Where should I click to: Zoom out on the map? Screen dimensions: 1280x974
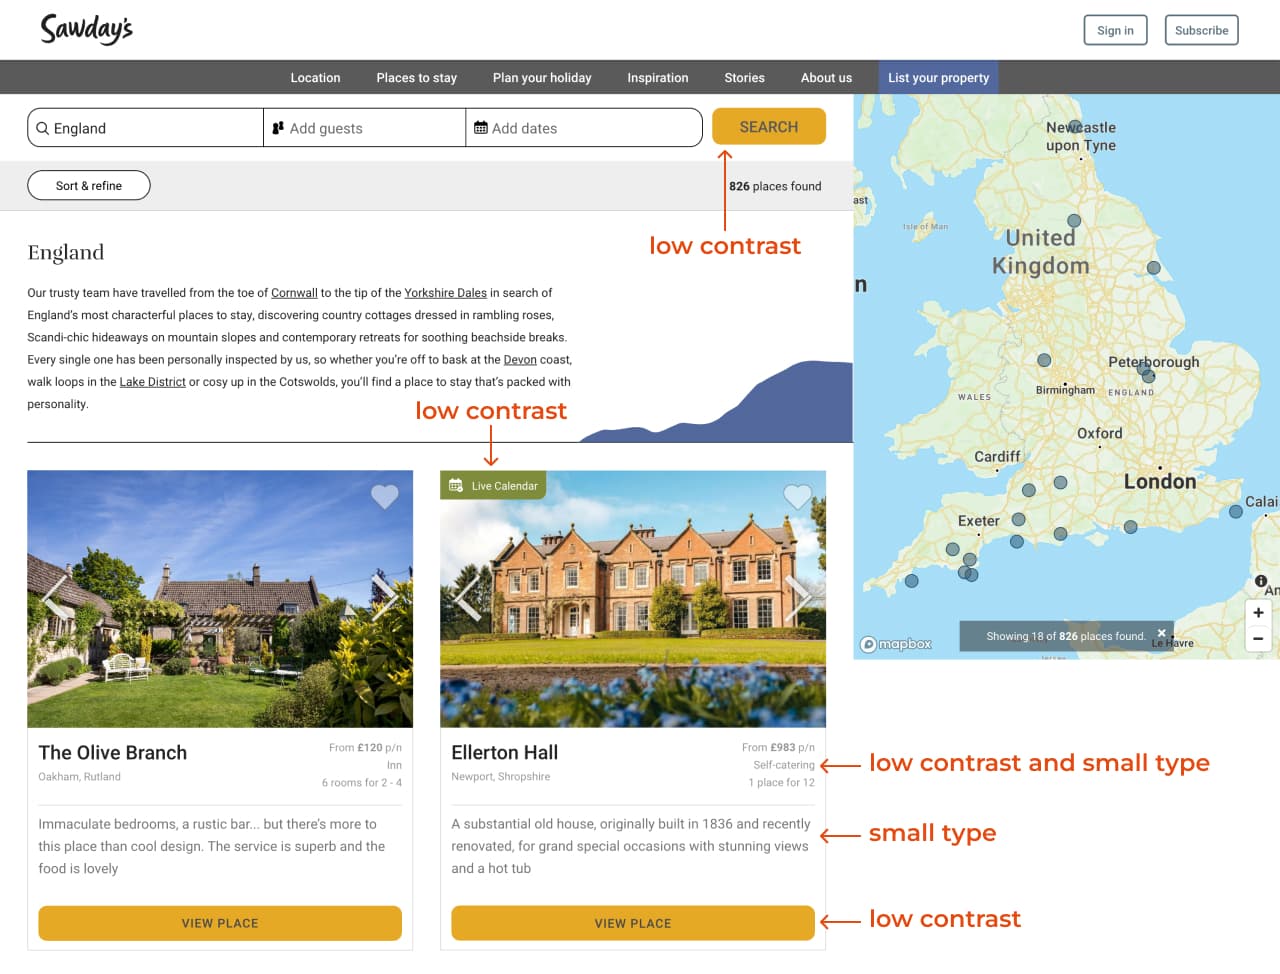pyautogui.click(x=1258, y=639)
